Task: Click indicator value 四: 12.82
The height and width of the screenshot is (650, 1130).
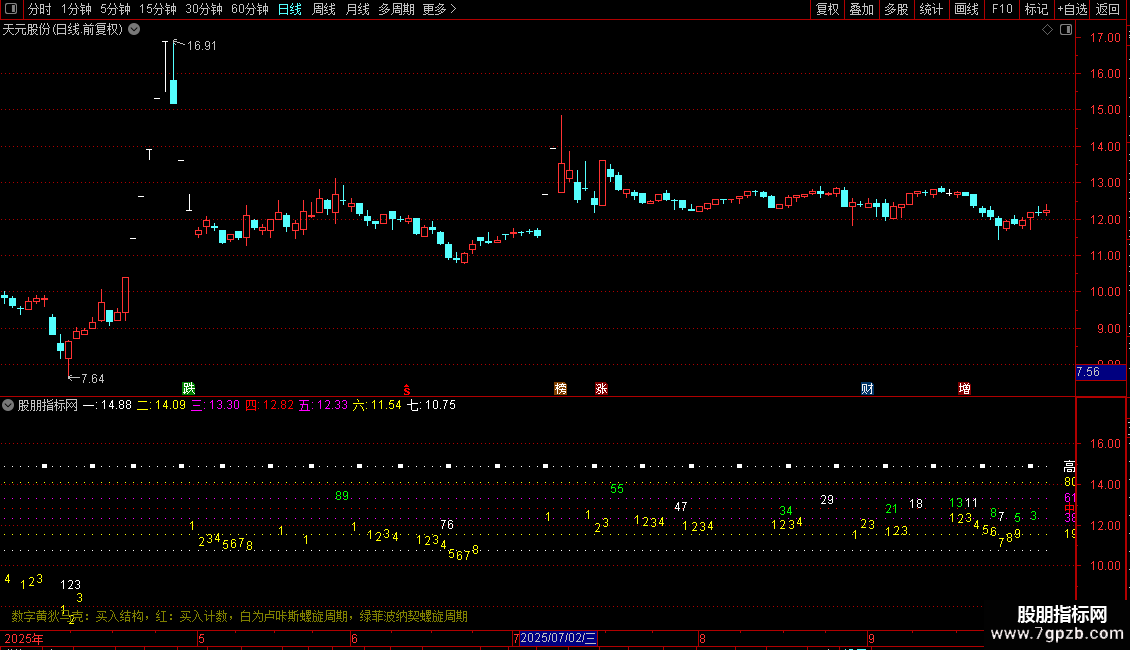Action: pos(270,405)
